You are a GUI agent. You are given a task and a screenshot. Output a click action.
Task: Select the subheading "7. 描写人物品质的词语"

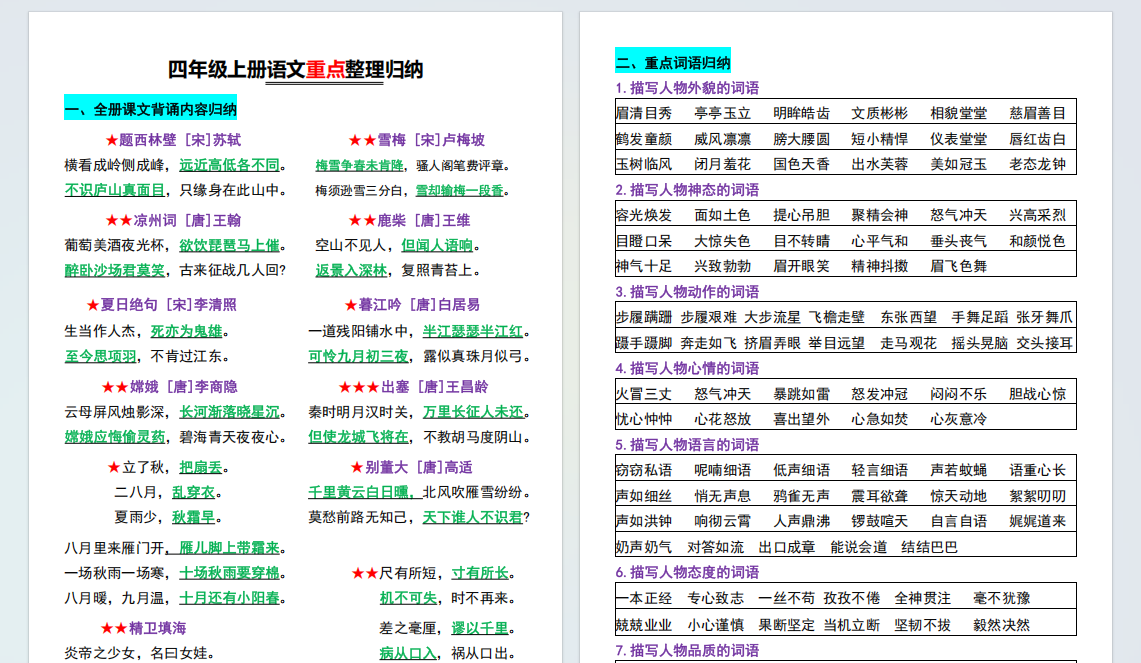click(688, 651)
